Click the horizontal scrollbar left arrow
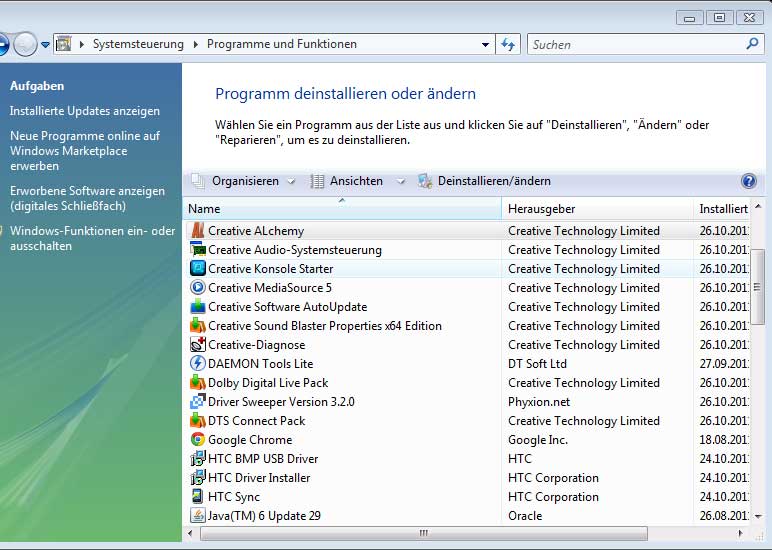The width and height of the screenshot is (772, 550). (x=191, y=533)
